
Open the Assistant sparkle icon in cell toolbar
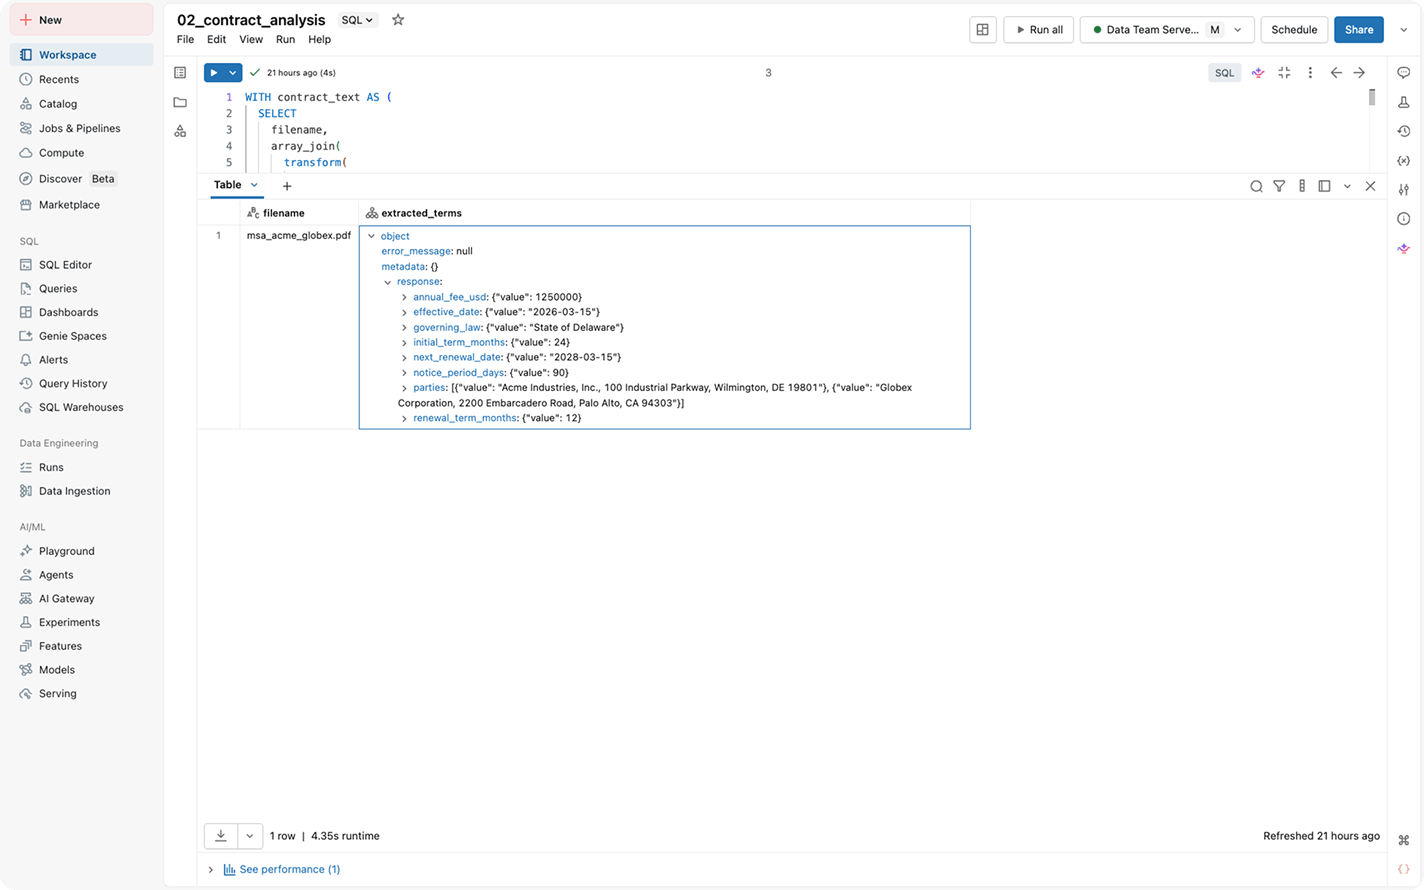[x=1258, y=73]
